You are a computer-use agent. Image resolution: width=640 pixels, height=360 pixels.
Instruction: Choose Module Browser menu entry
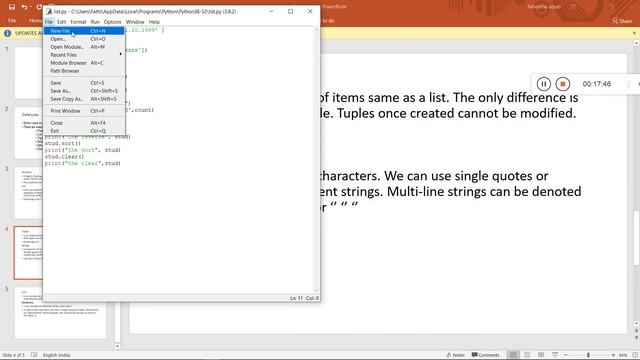tap(84, 63)
